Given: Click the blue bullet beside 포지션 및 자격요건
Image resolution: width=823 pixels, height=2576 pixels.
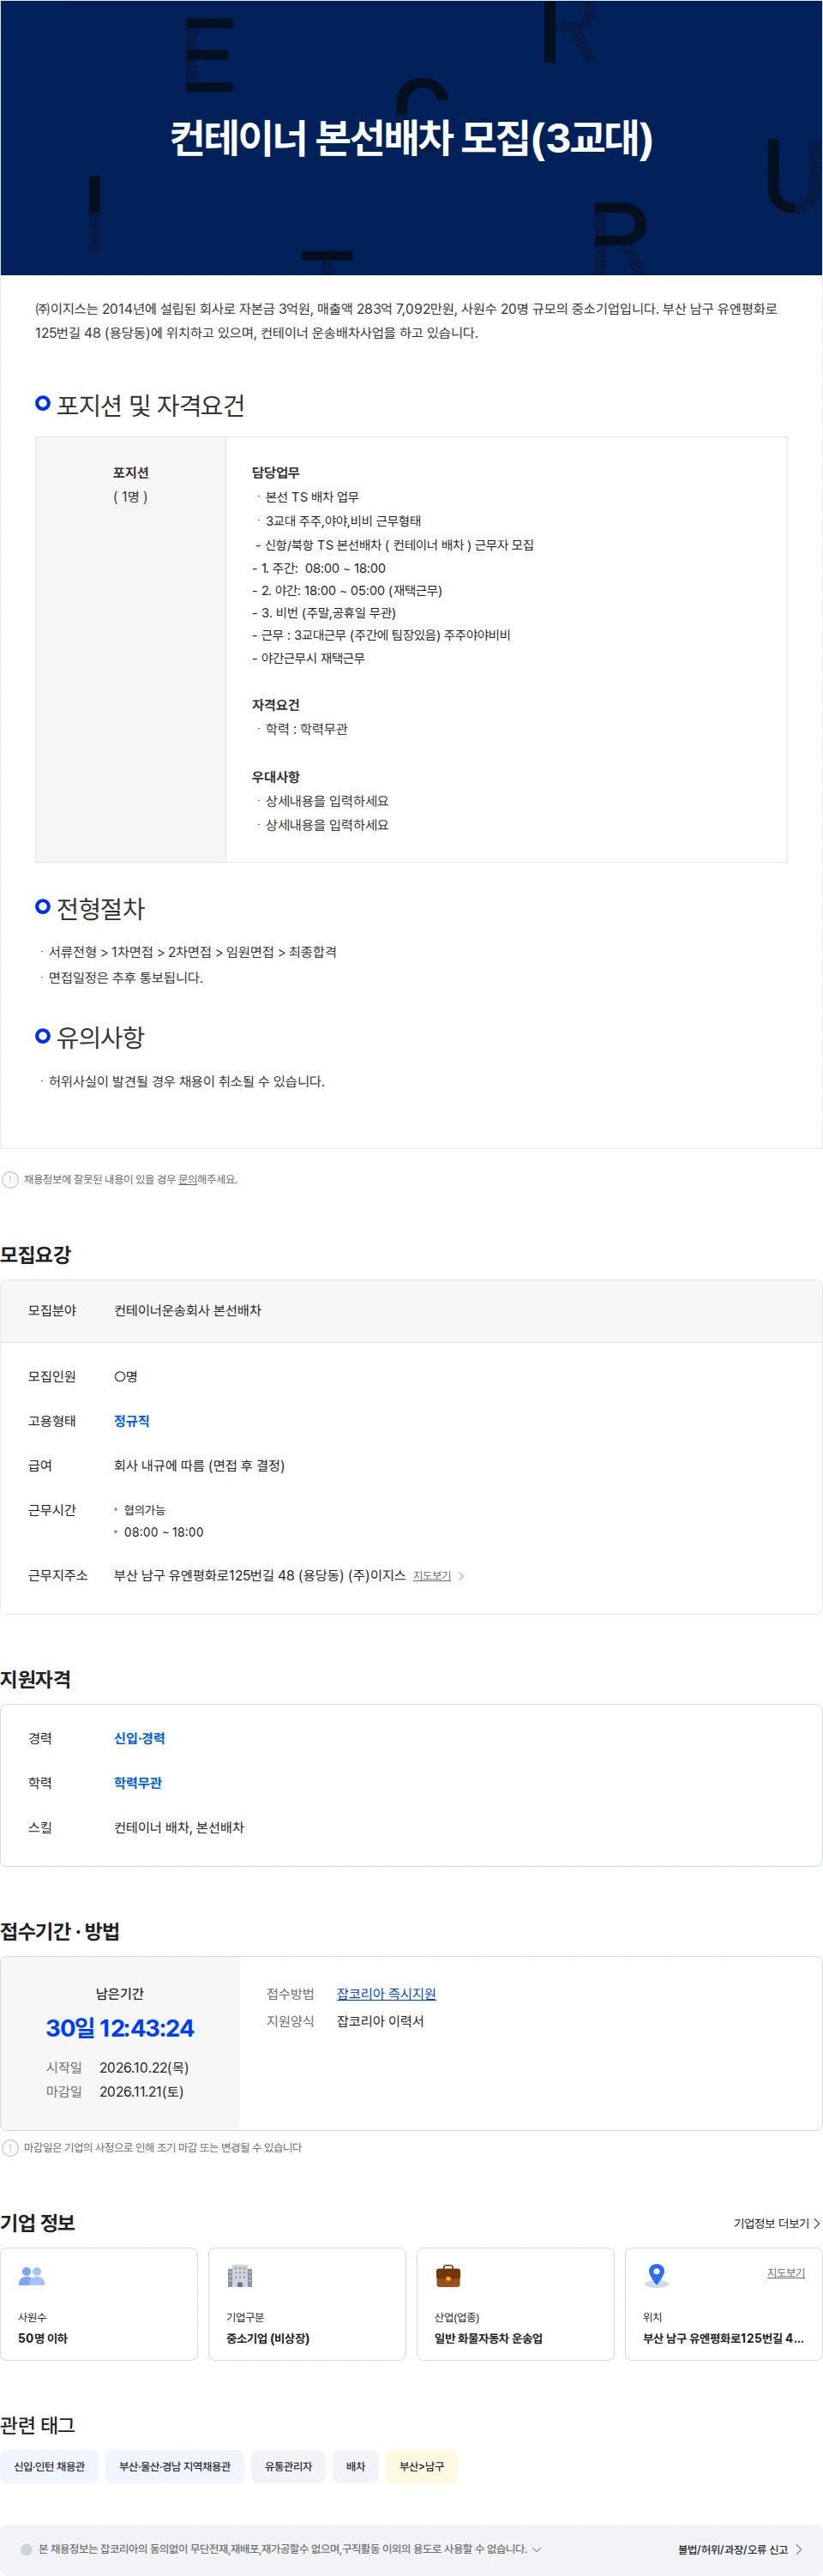Looking at the screenshot, I should (x=43, y=403).
